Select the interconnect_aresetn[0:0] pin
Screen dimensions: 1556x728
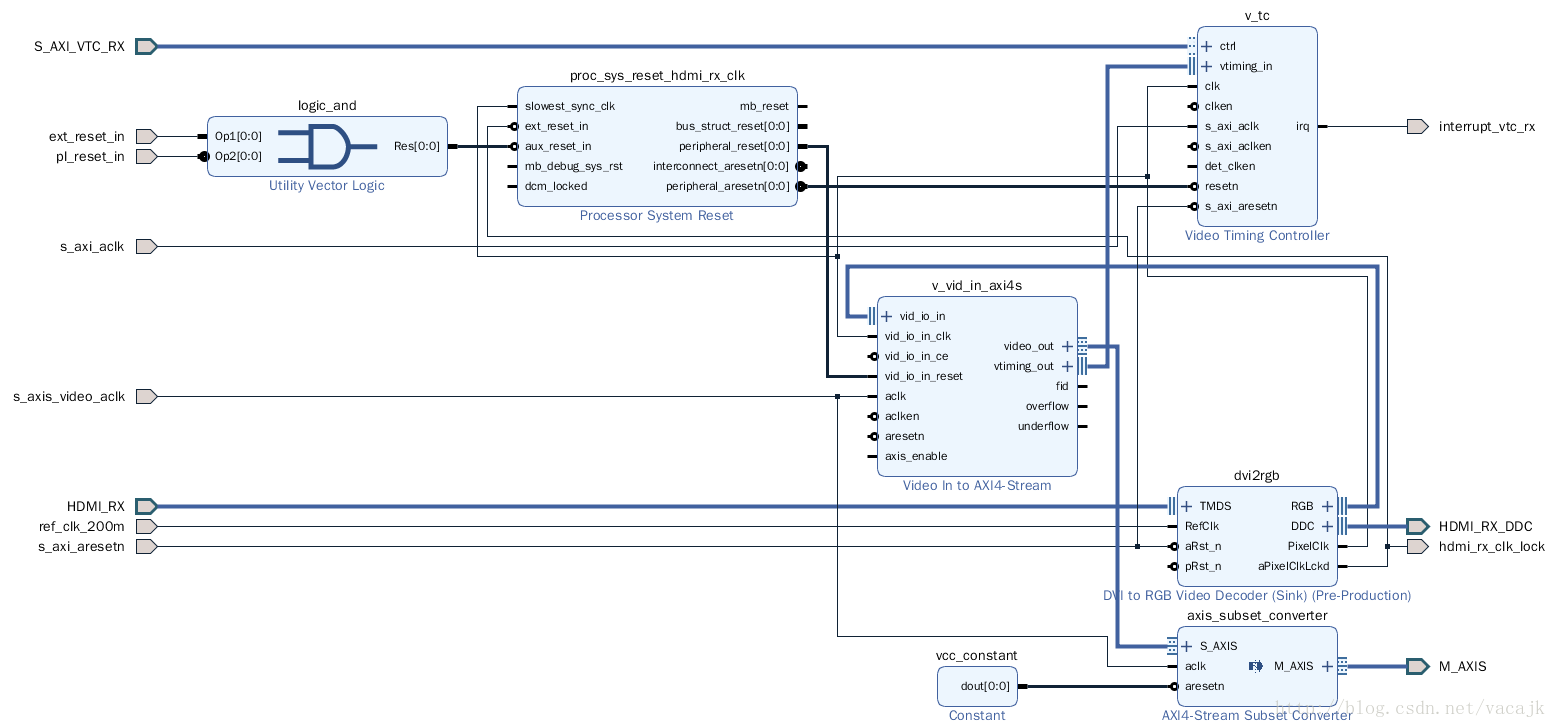click(x=721, y=166)
